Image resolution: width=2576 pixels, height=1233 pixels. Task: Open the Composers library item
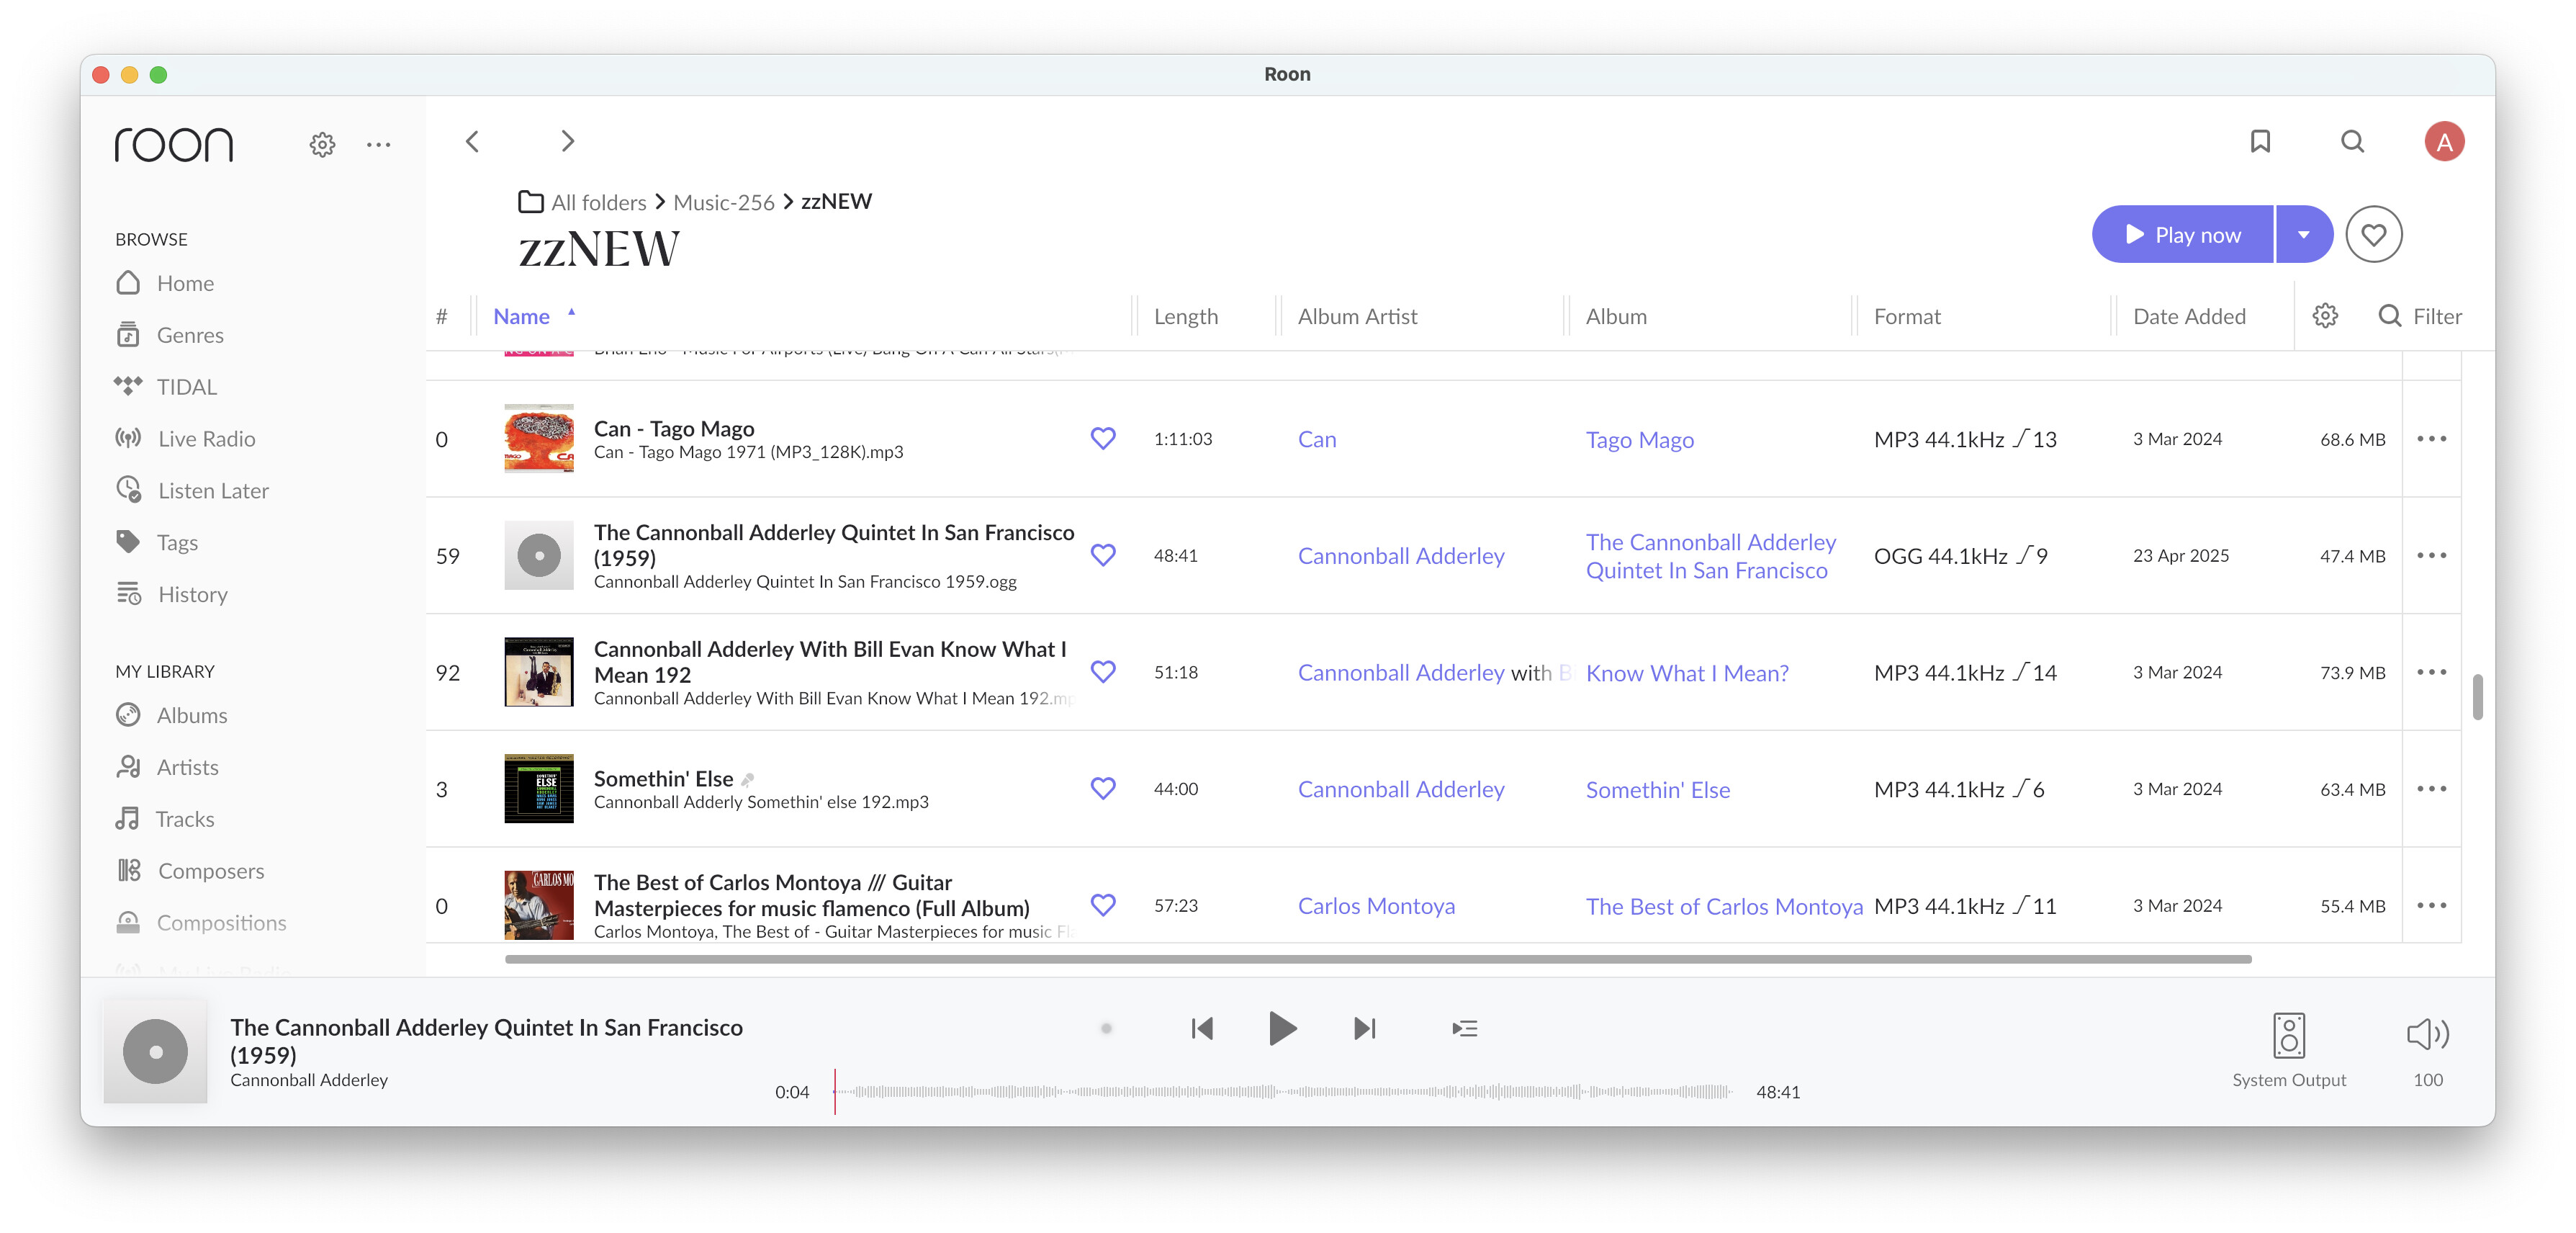pyautogui.click(x=190, y=871)
